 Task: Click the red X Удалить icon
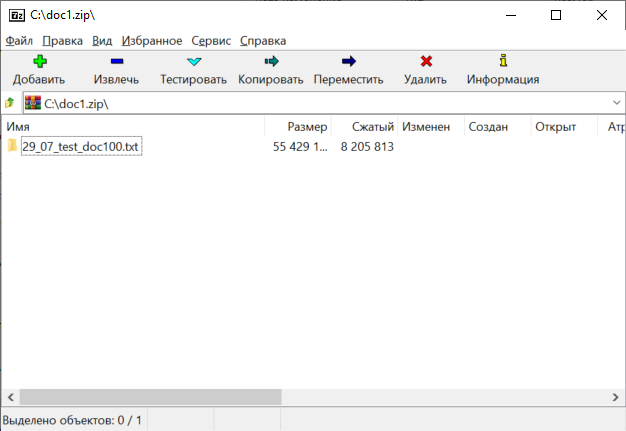426,61
